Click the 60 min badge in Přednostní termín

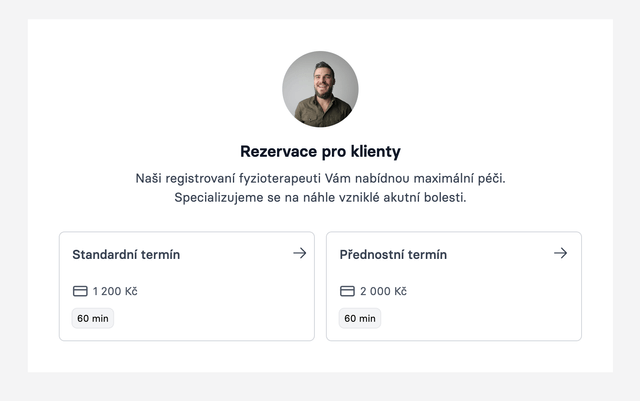click(x=360, y=318)
